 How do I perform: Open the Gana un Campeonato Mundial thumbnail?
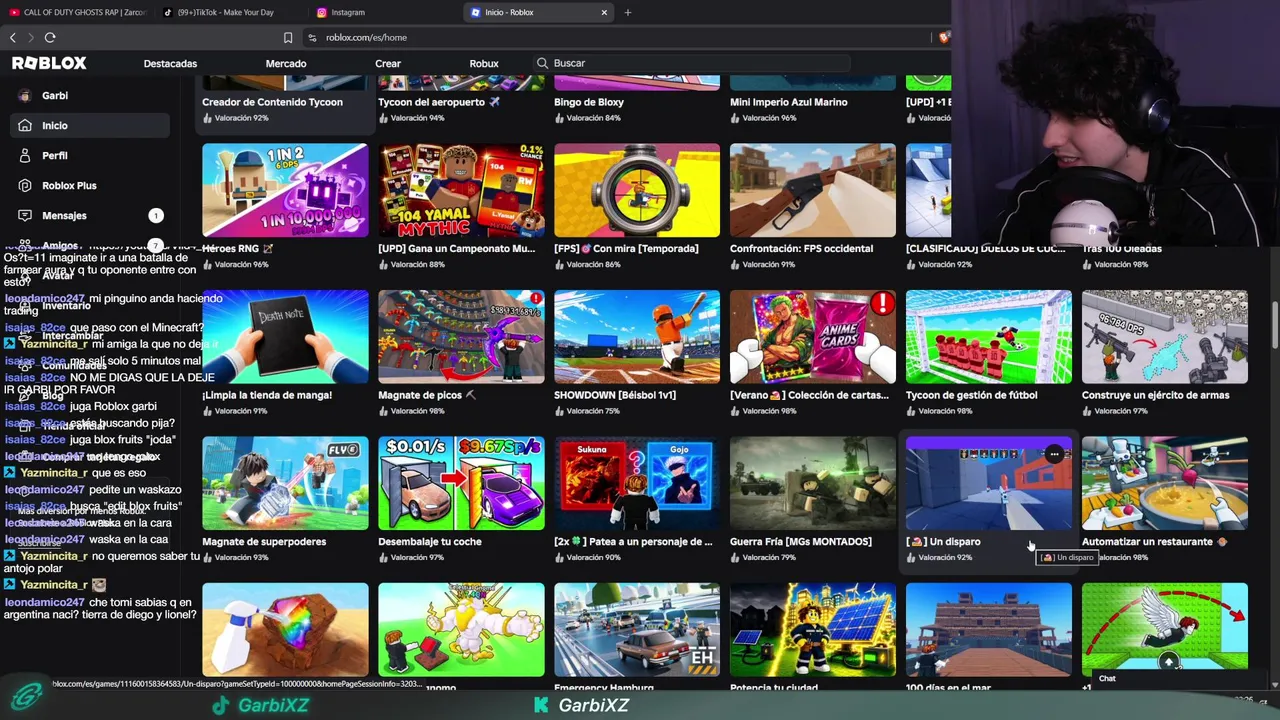[x=461, y=190]
